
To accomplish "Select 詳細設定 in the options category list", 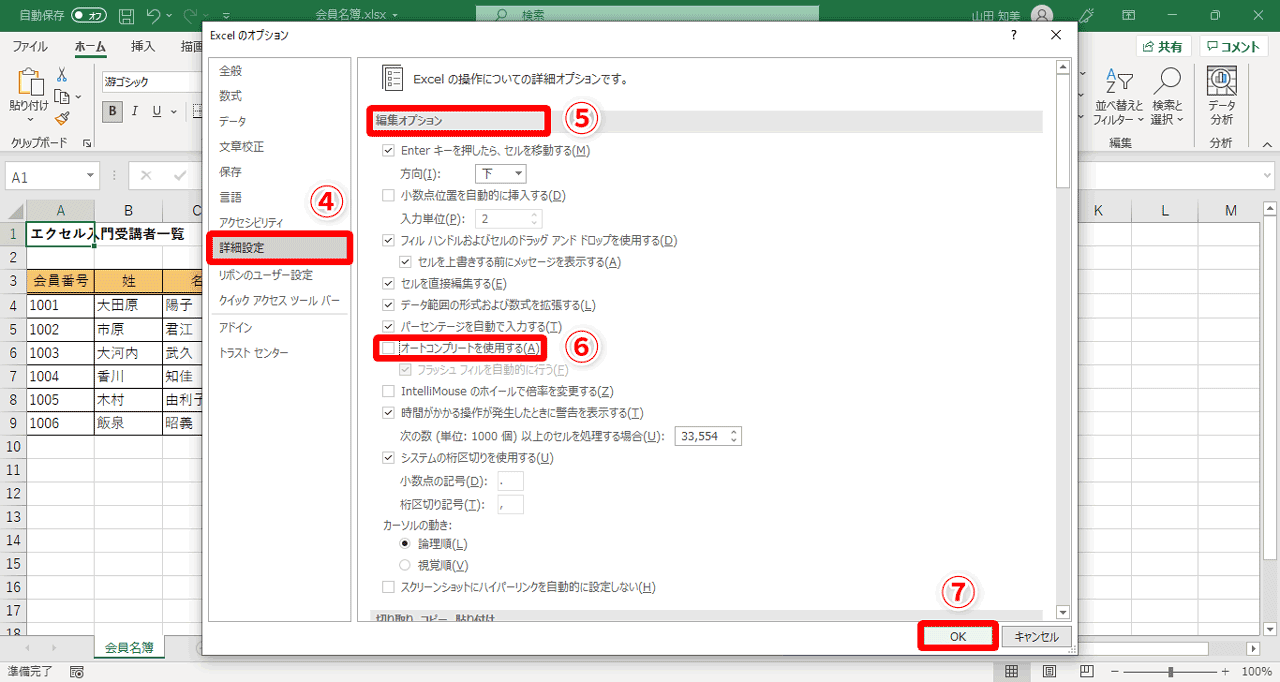I will [250, 249].
